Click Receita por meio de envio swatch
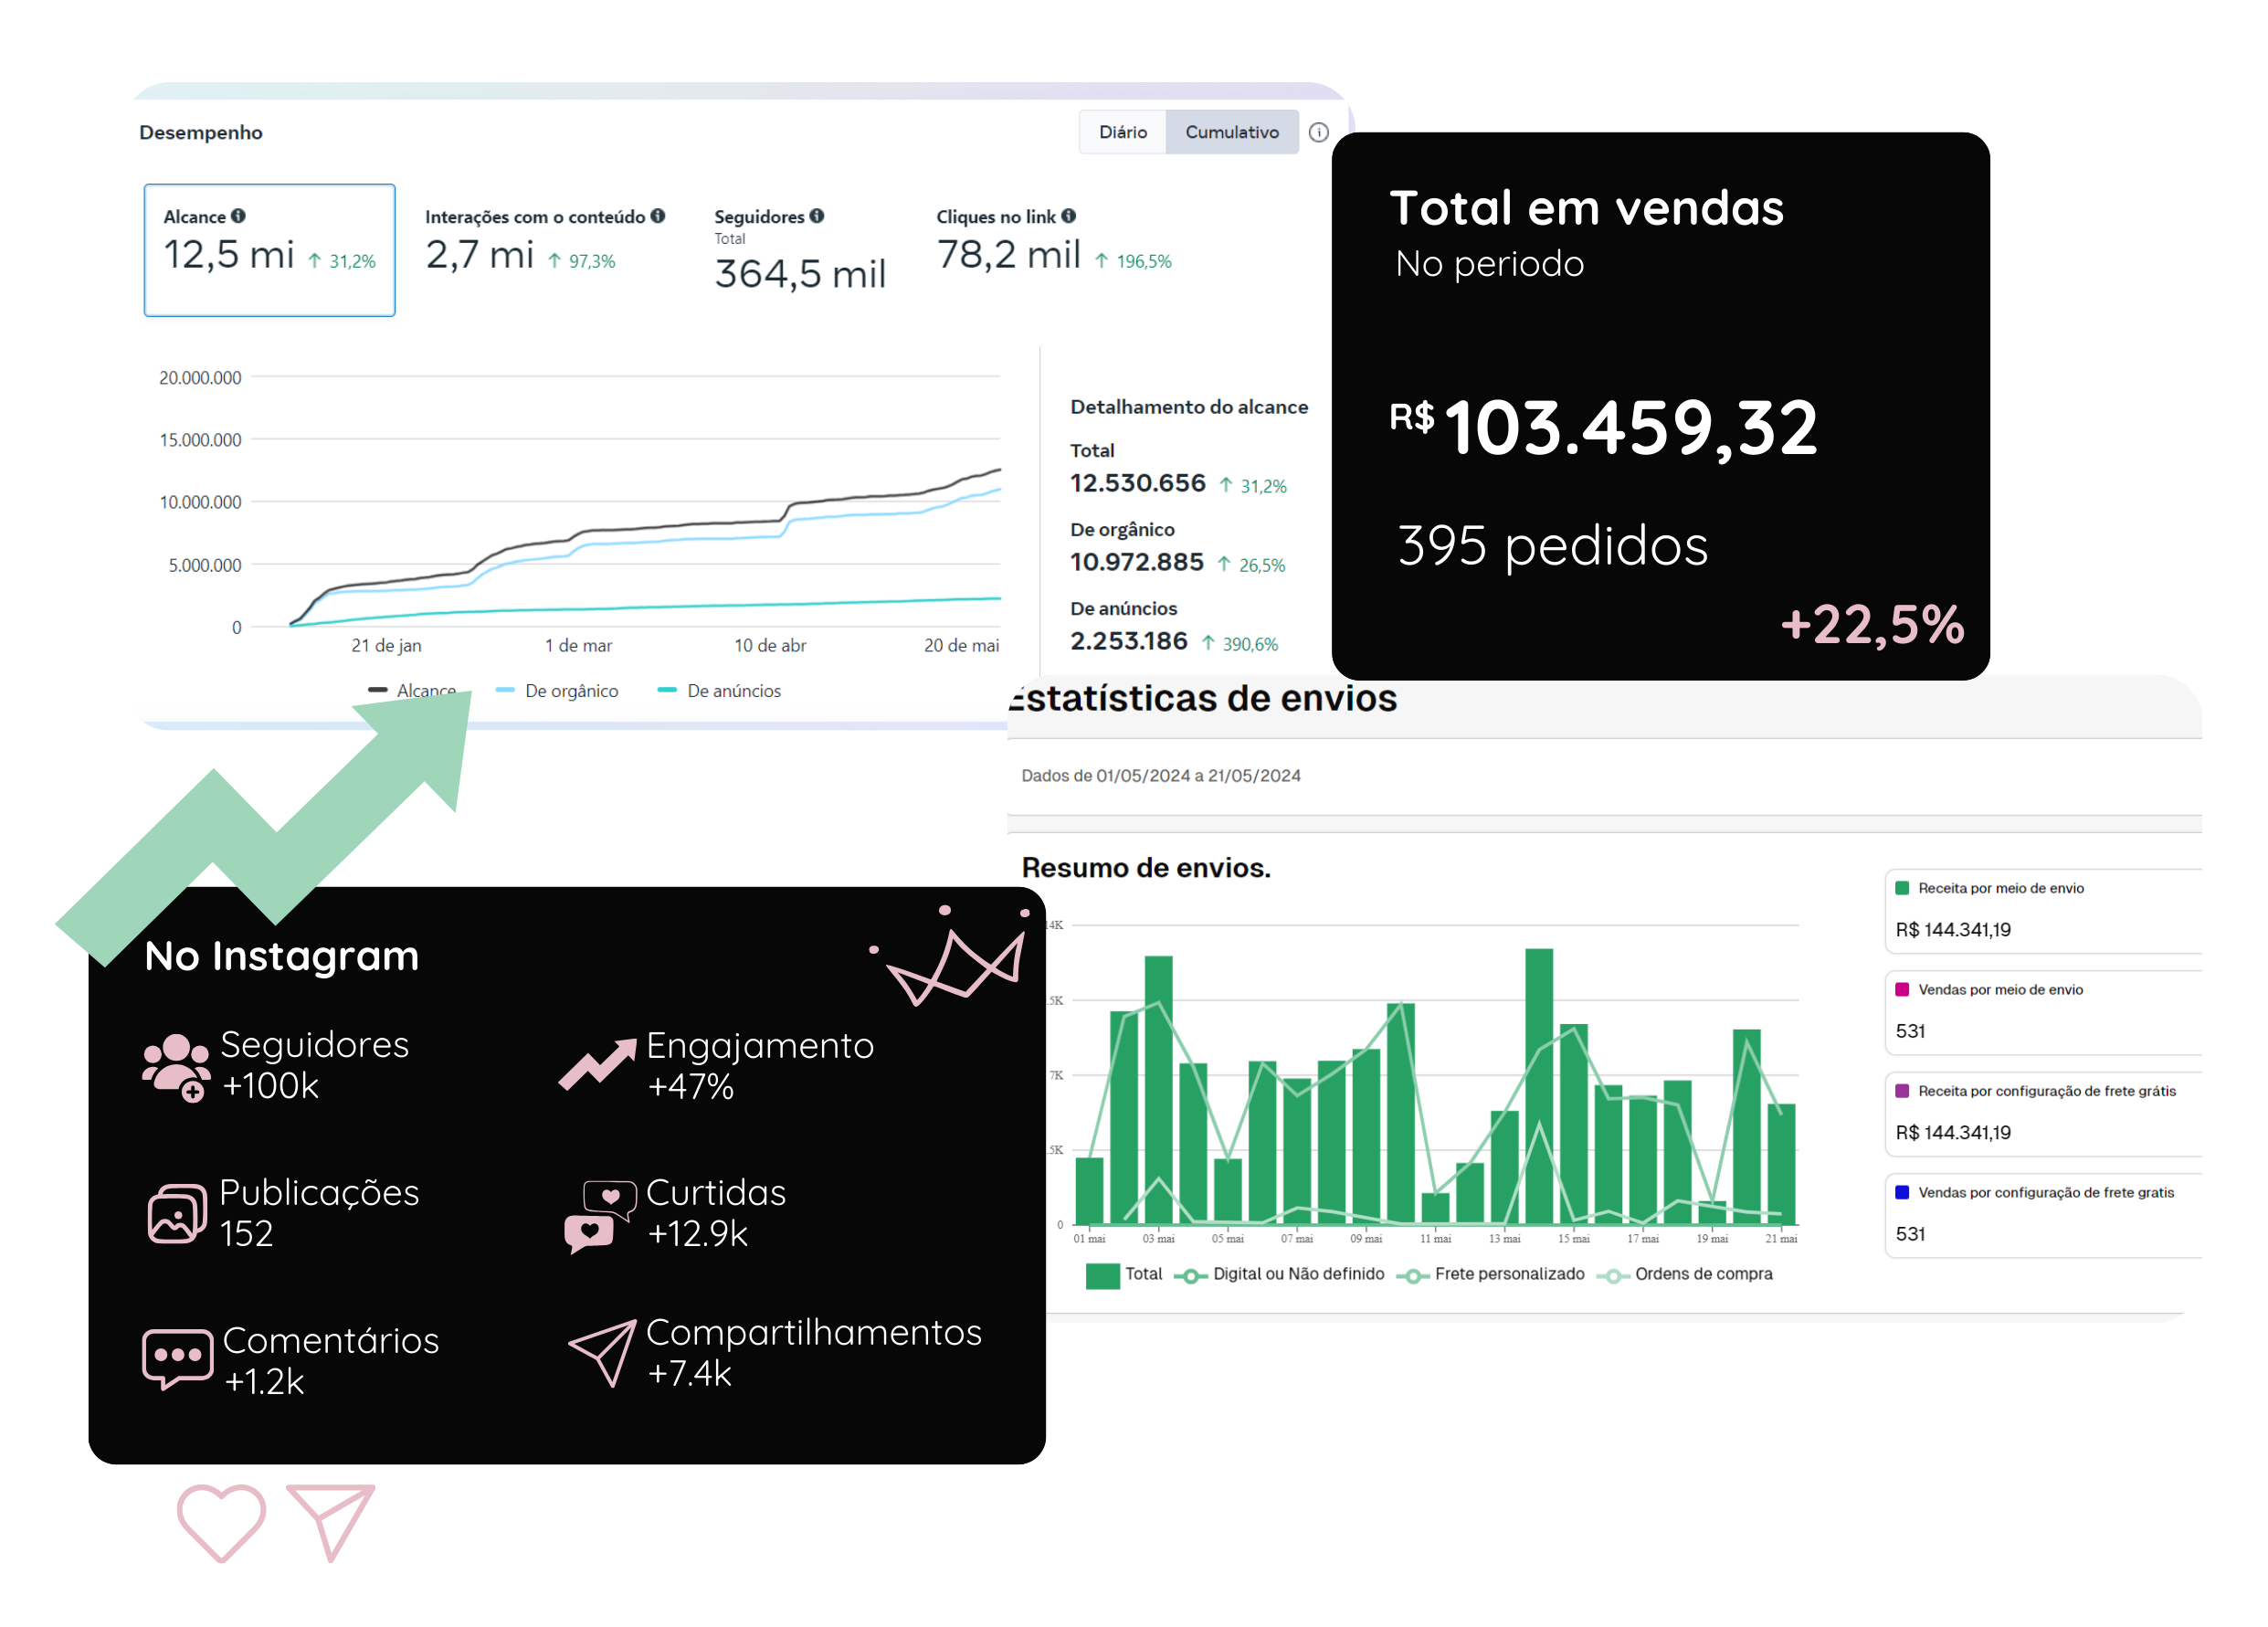Viewport: 2268px width, 1627px height. pyautogui.click(x=1902, y=888)
